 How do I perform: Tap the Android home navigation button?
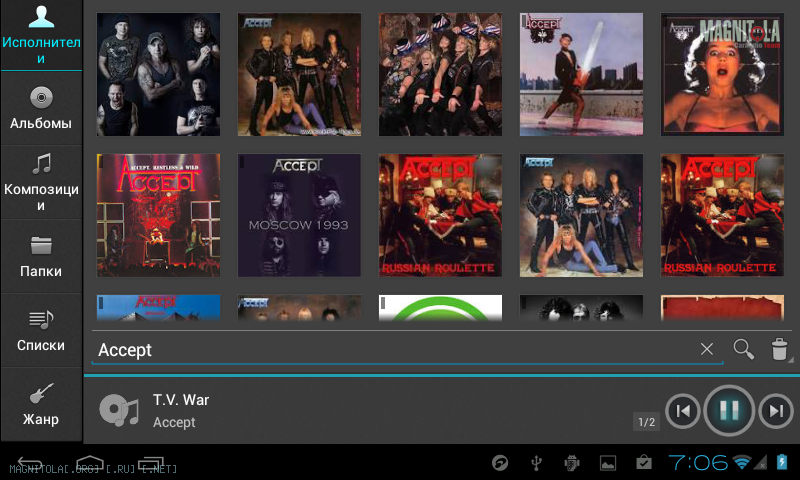pyautogui.click(x=90, y=463)
